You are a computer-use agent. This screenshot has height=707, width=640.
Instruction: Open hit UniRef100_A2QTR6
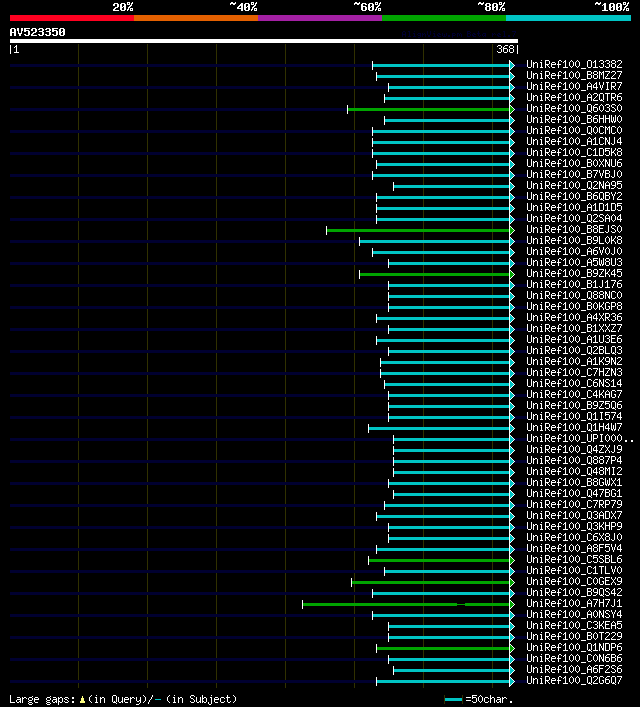(574, 97)
